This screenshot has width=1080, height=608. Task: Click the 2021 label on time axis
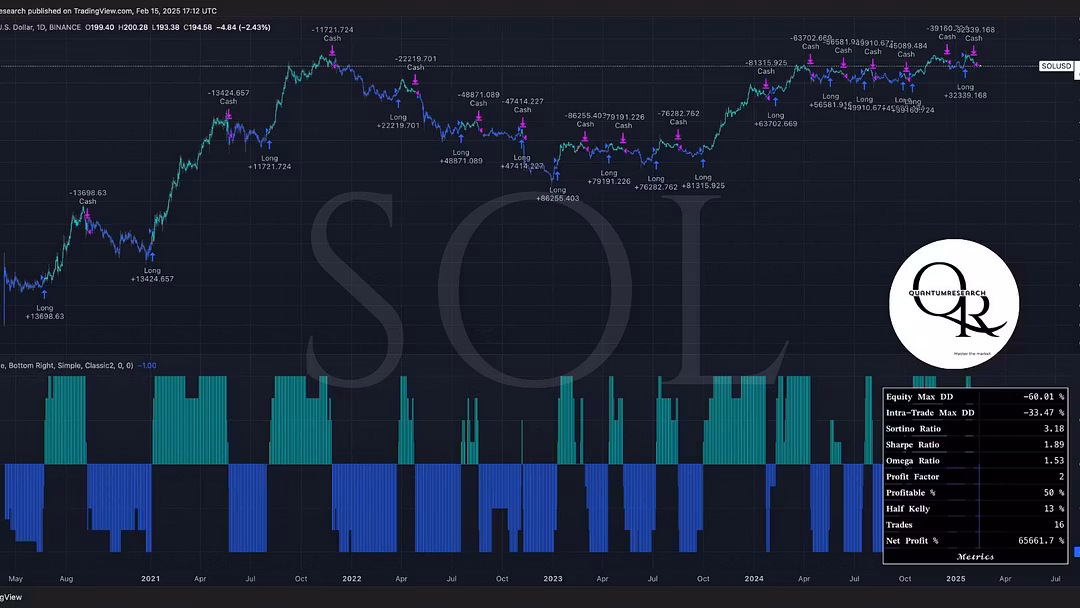(x=151, y=578)
